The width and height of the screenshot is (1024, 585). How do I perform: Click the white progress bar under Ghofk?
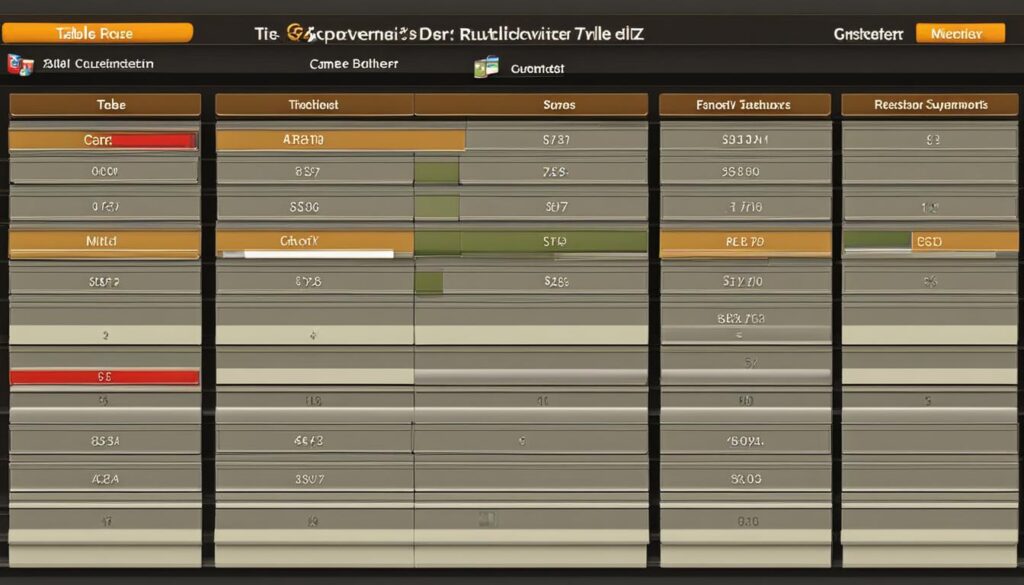(319, 254)
